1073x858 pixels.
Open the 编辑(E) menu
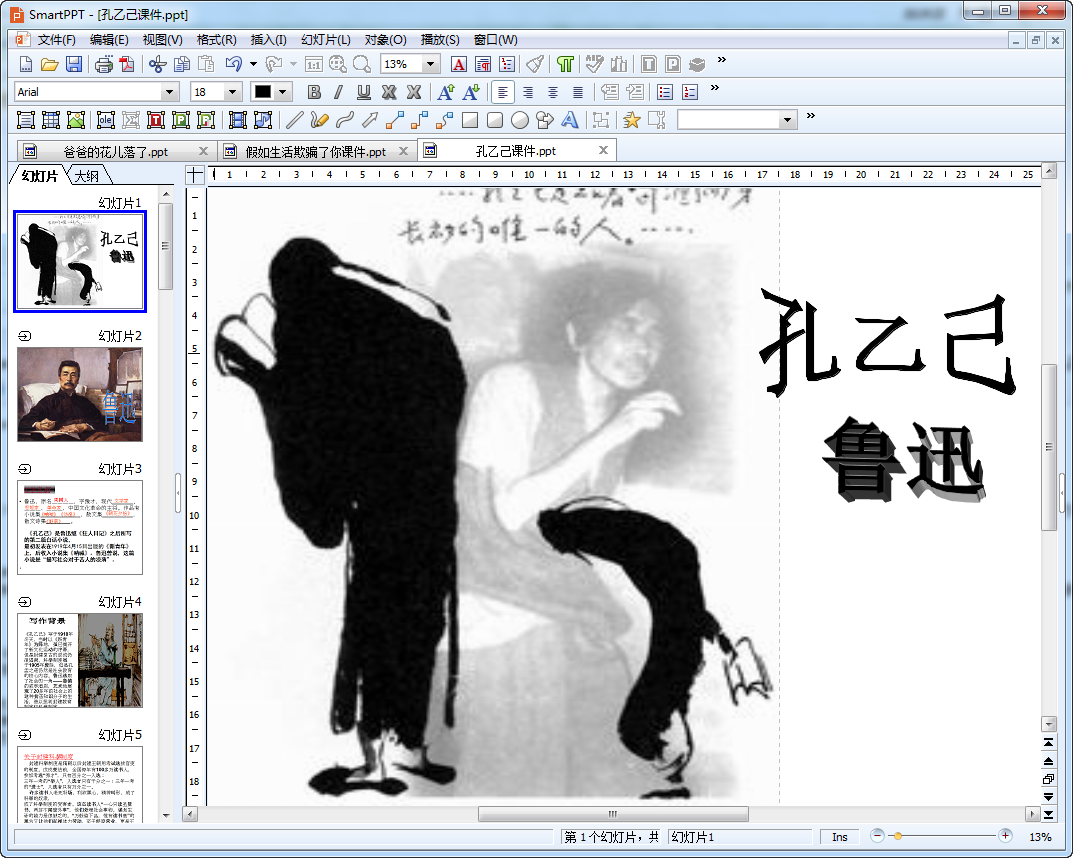click(x=109, y=40)
